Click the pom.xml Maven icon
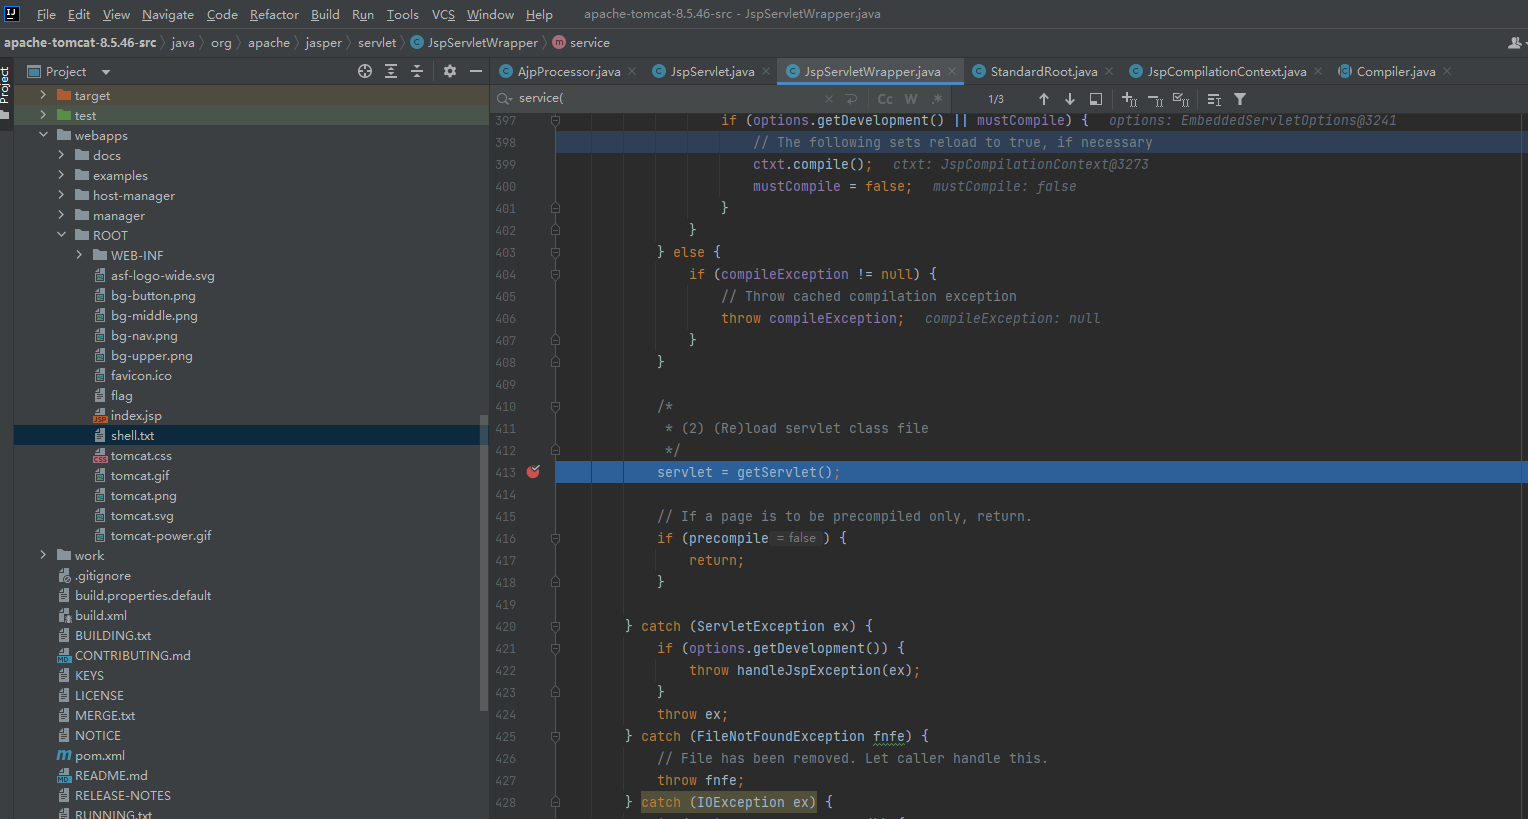Viewport: 1528px width, 819px height. [x=64, y=755]
